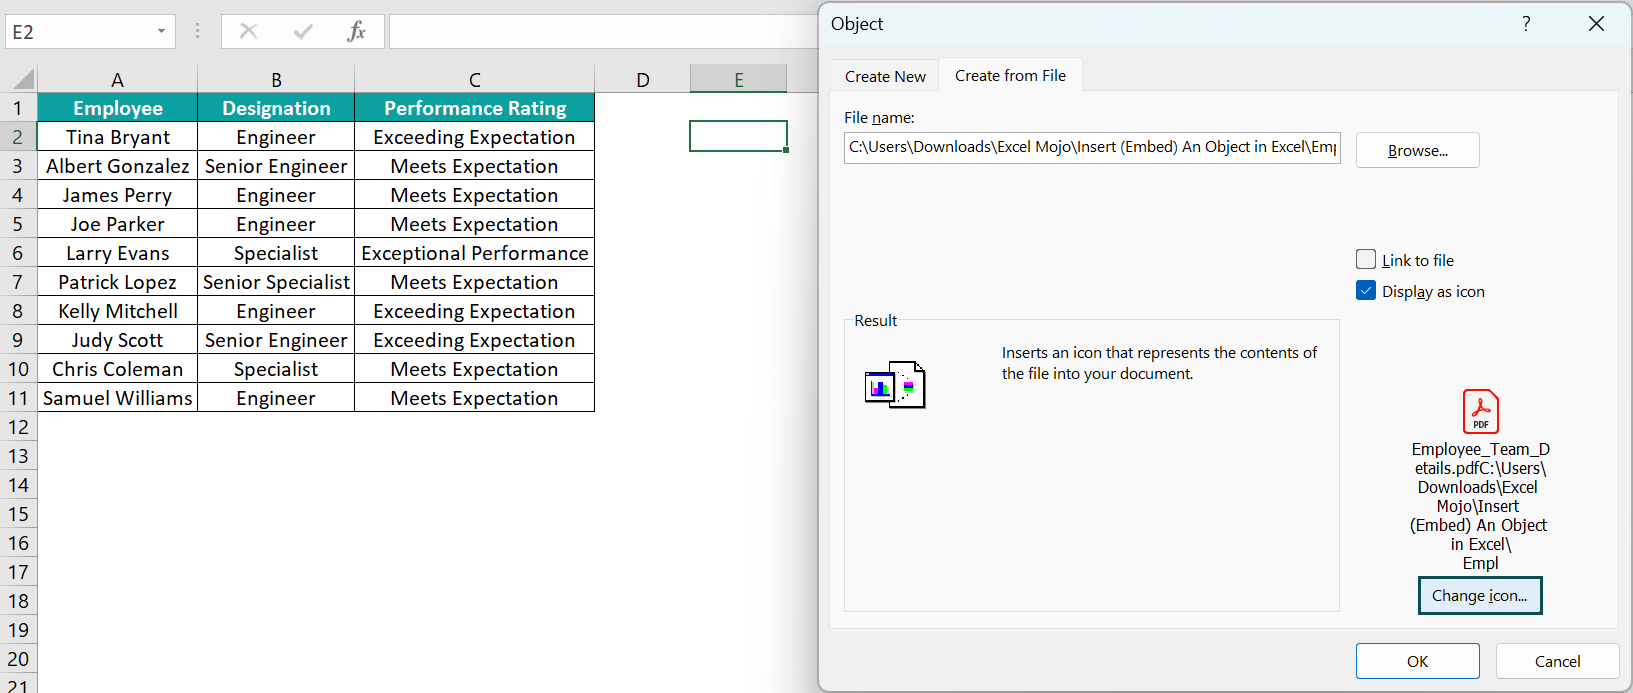Click the Change icon... button

[1480, 596]
